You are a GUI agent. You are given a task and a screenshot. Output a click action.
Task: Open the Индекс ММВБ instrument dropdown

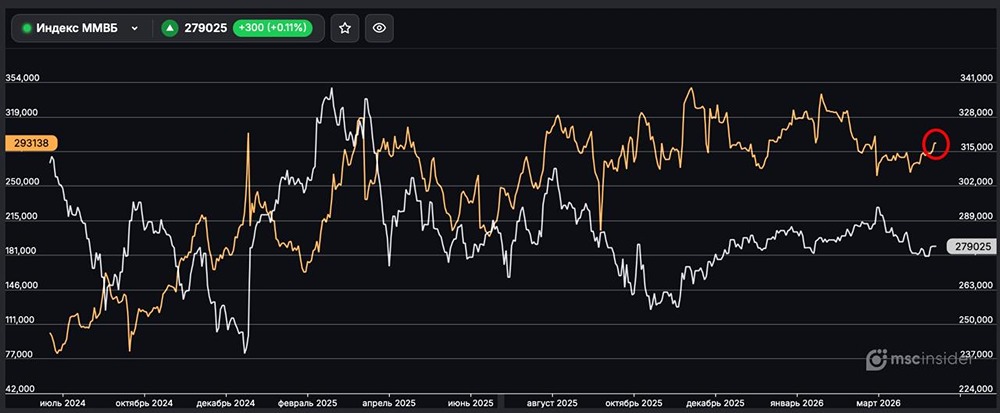[x=81, y=28]
